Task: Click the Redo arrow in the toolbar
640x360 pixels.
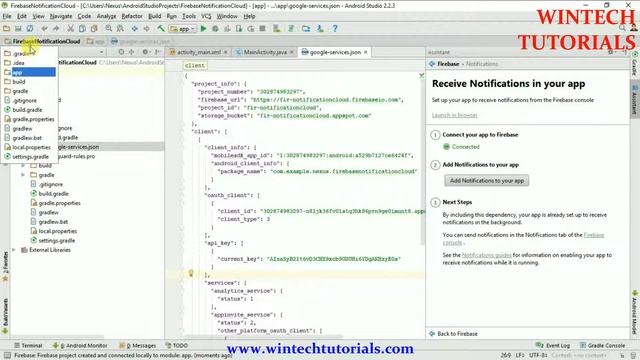Action: [x=56, y=29]
